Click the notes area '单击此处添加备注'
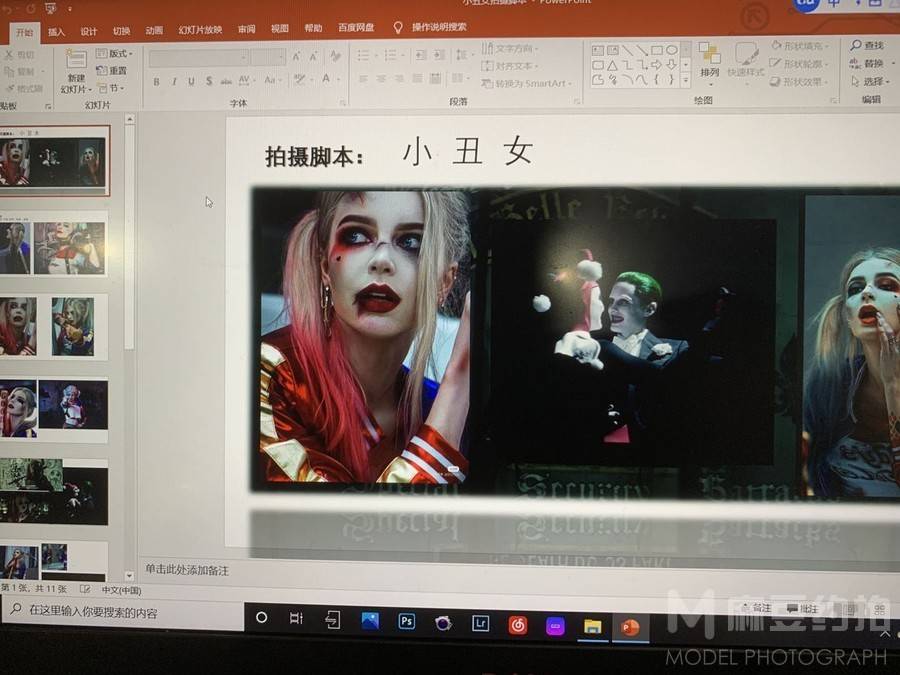The height and width of the screenshot is (675, 900). [187, 570]
